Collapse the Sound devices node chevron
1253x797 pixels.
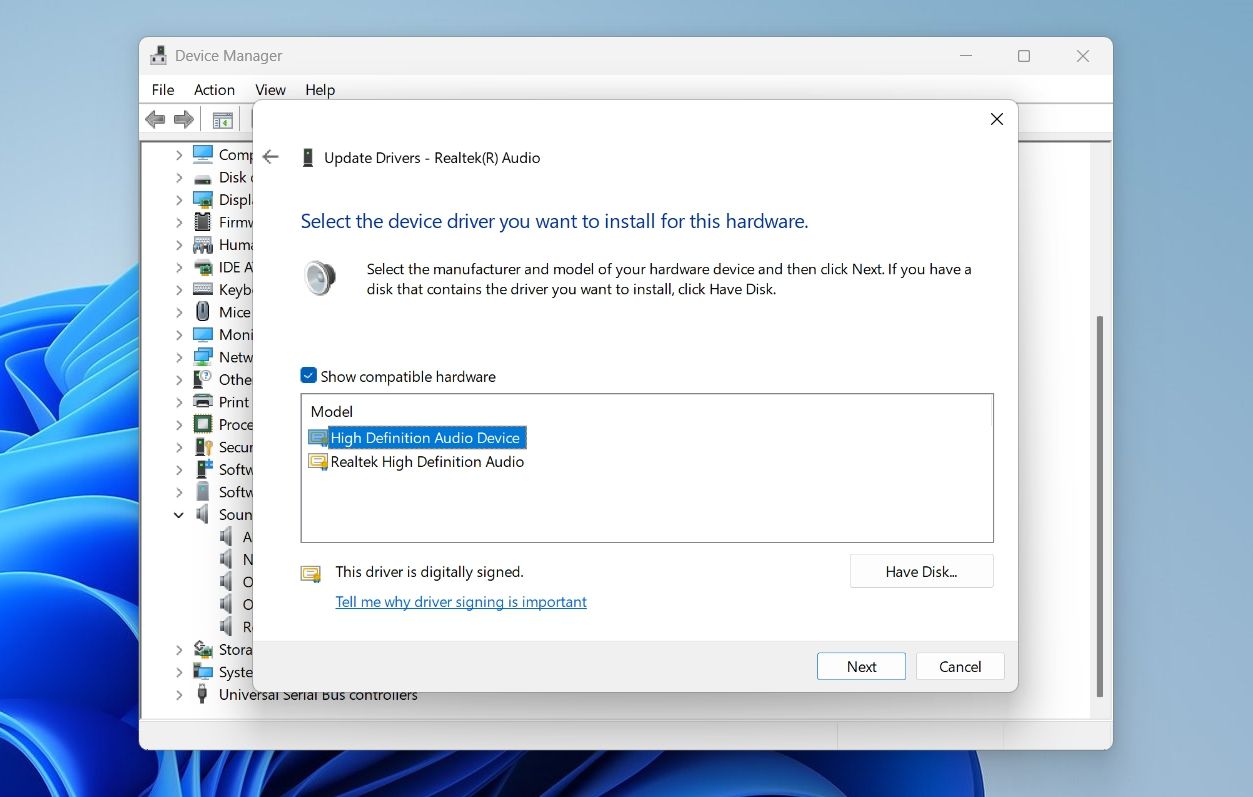click(x=179, y=514)
